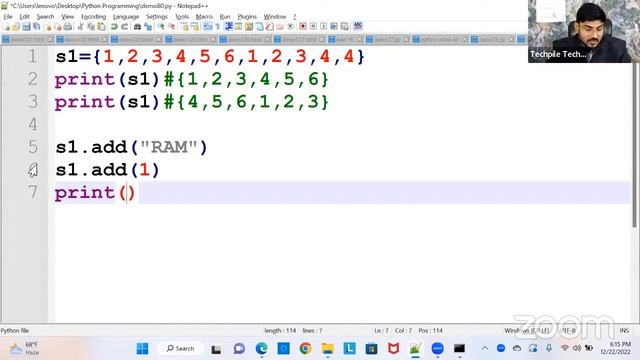Zoom out using the toolbar icon

click(x=172, y=27)
